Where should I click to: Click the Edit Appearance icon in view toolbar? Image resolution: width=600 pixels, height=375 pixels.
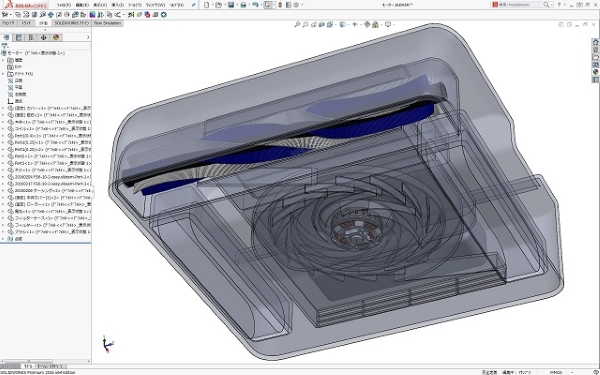pyautogui.click(x=367, y=24)
